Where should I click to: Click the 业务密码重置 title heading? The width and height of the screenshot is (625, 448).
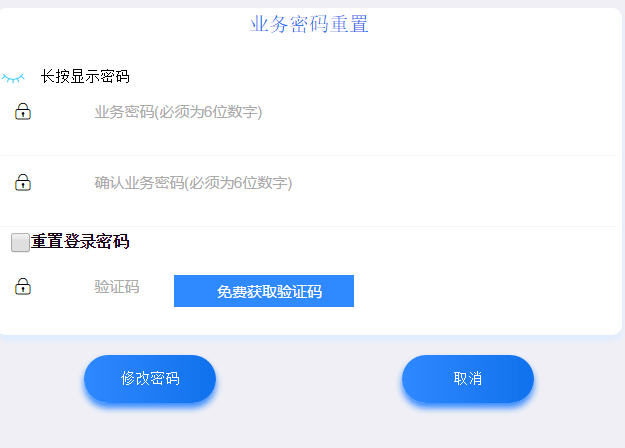[310, 24]
